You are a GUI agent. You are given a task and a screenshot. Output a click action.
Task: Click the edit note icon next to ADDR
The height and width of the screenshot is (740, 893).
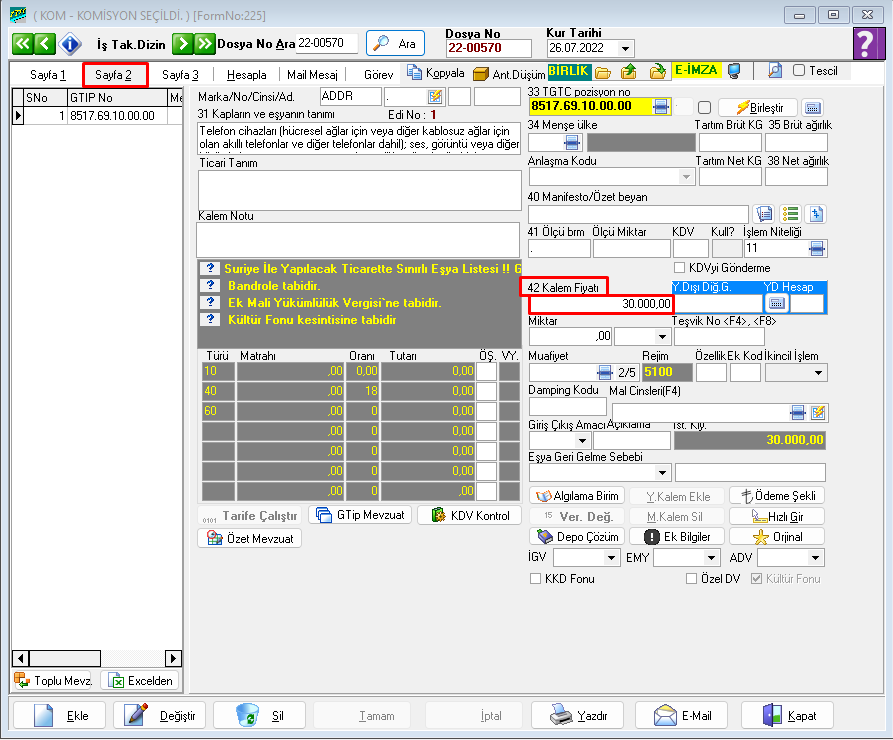click(435, 96)
